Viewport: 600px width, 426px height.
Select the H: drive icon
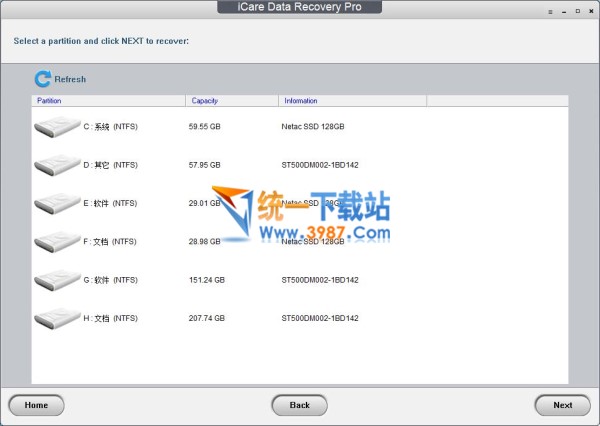tap(57, 318)
